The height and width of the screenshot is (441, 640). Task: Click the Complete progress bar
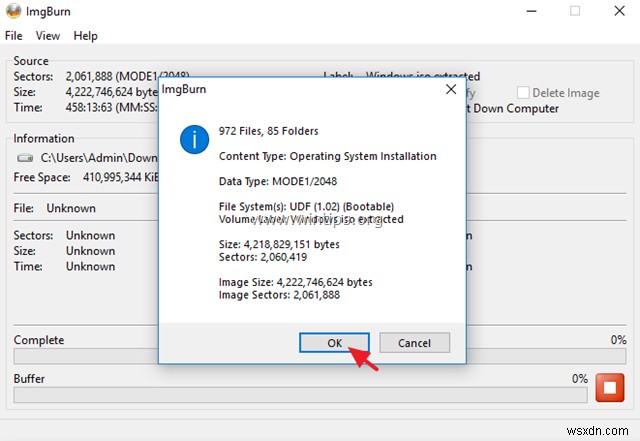[x=320, y=356]
